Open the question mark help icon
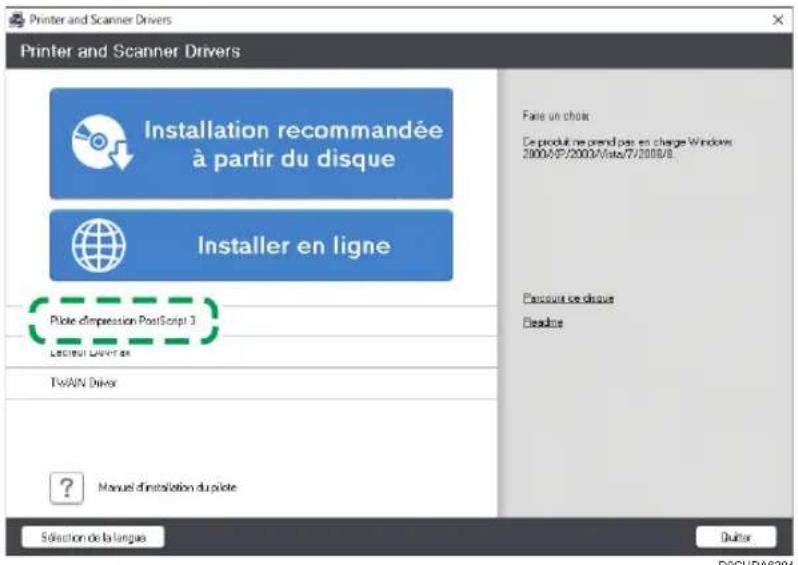 pos(67,488)
